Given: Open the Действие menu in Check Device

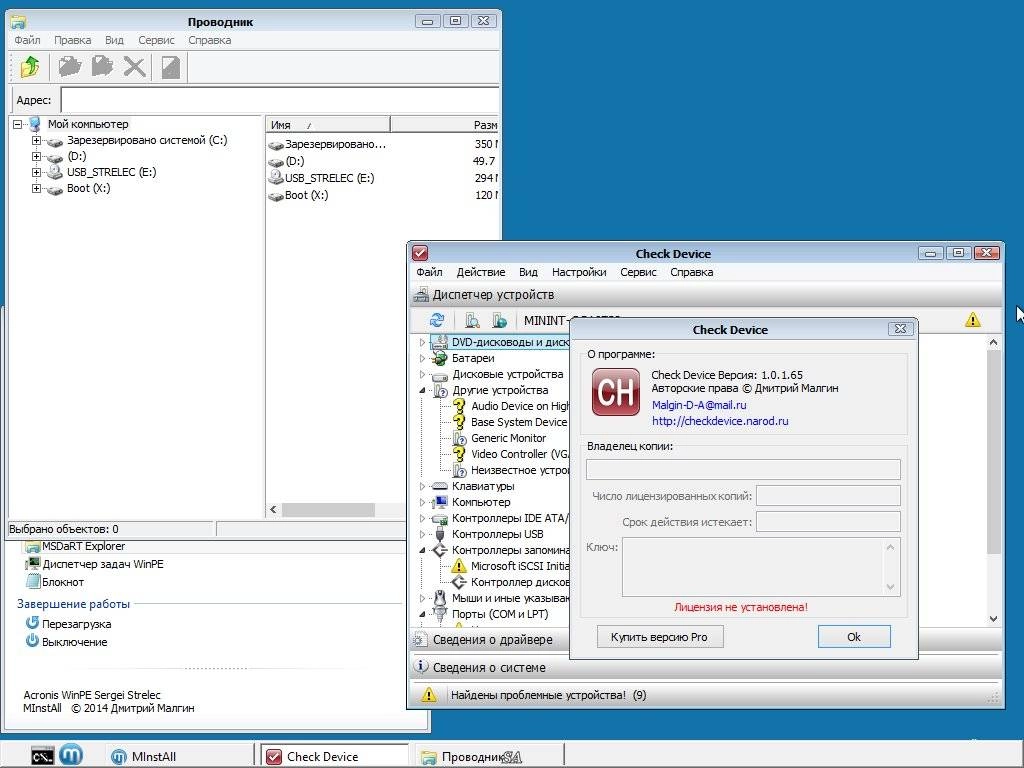Looking at the screenshot, I should tap(481, 272).
